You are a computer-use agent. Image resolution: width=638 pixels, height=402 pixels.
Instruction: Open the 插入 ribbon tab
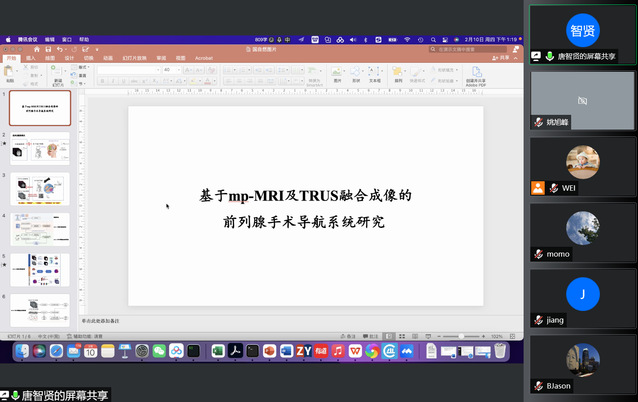click(31, 58)
